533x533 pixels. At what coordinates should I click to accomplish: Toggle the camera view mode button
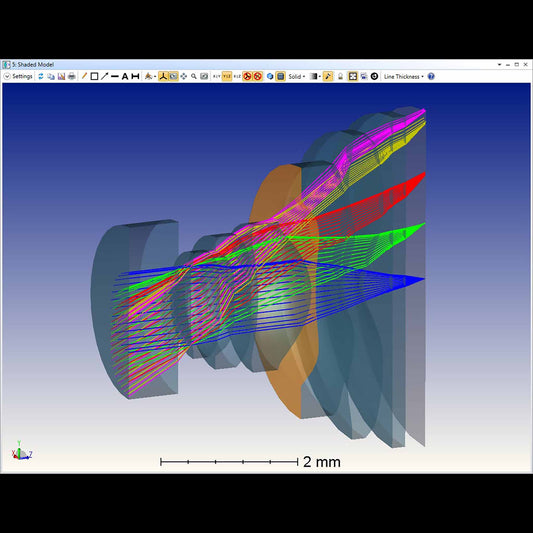pyautogui.click(x=173, y=76)
